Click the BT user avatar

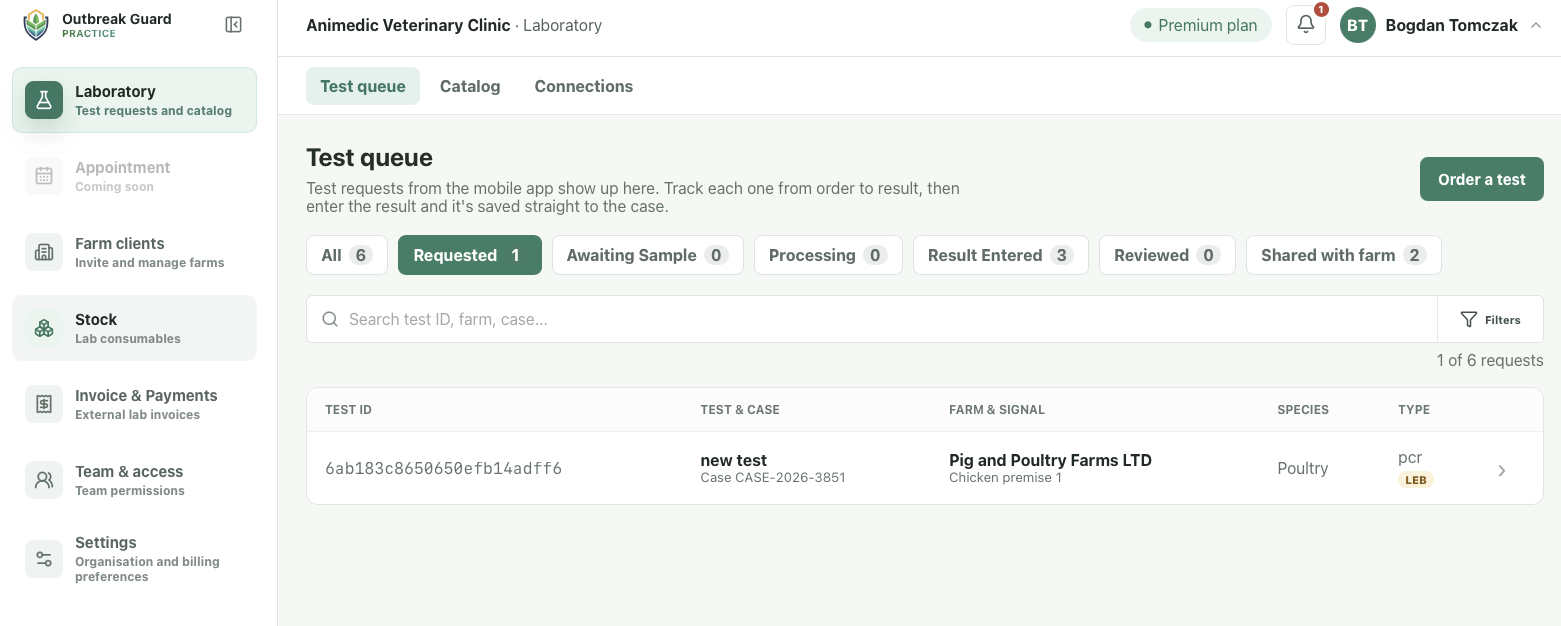1357,26
